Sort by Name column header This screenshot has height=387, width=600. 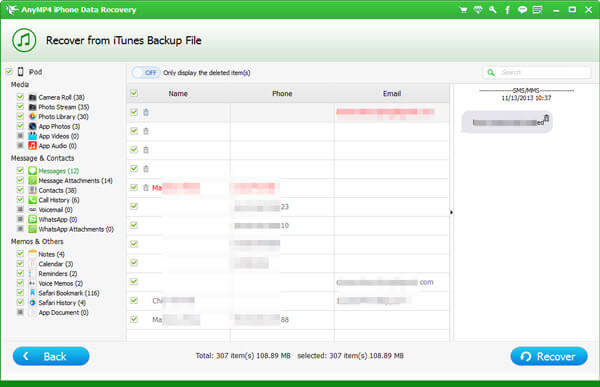tap(178, 93)
